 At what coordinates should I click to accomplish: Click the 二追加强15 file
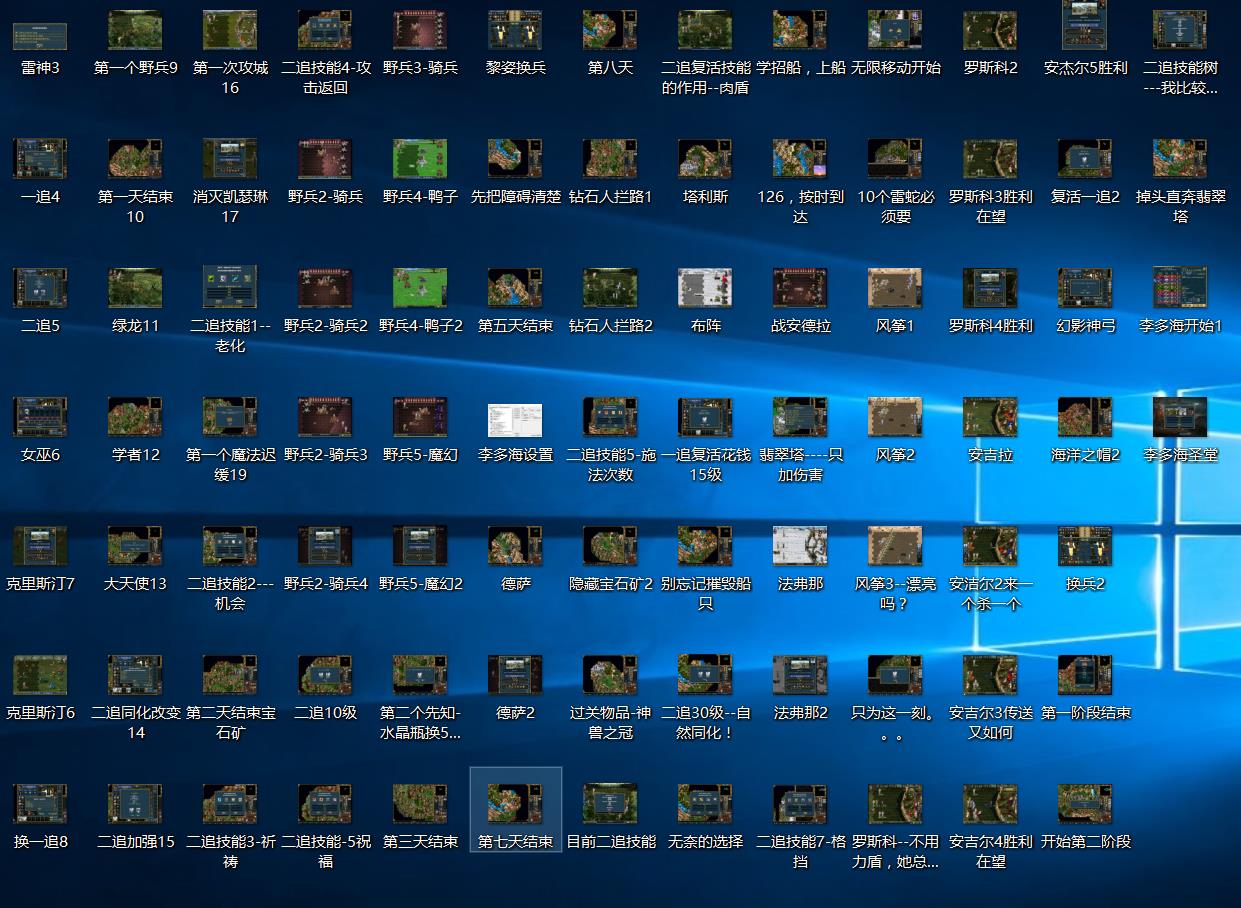click(135, 805)
